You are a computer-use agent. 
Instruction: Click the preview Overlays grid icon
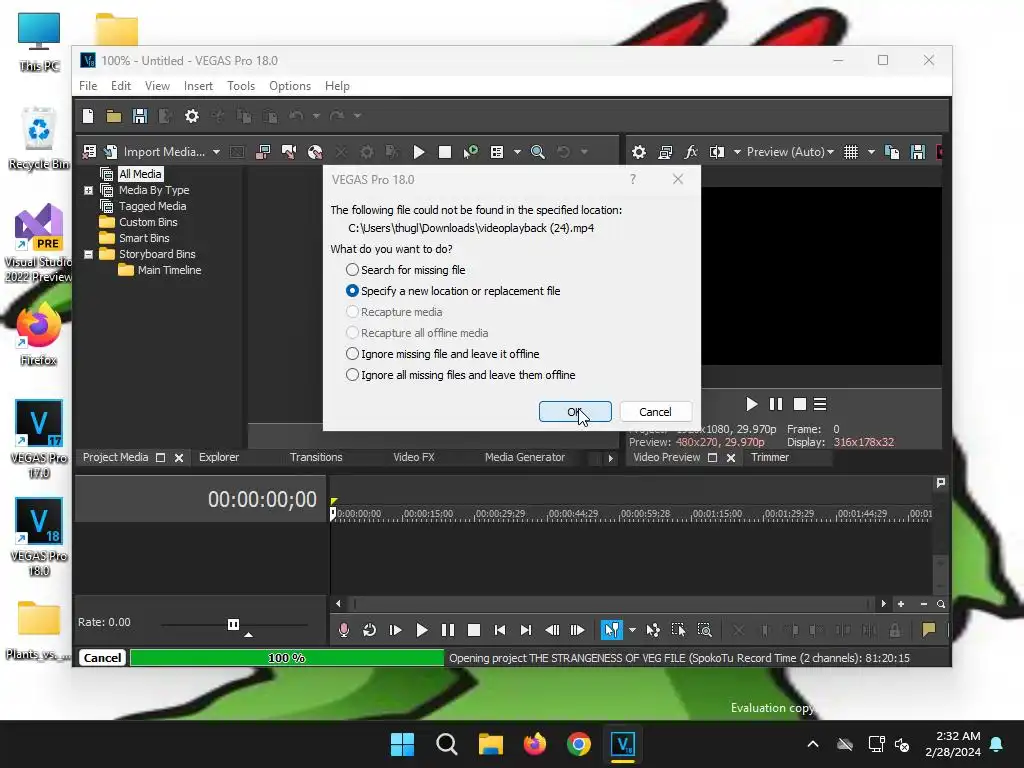point(851,152)
